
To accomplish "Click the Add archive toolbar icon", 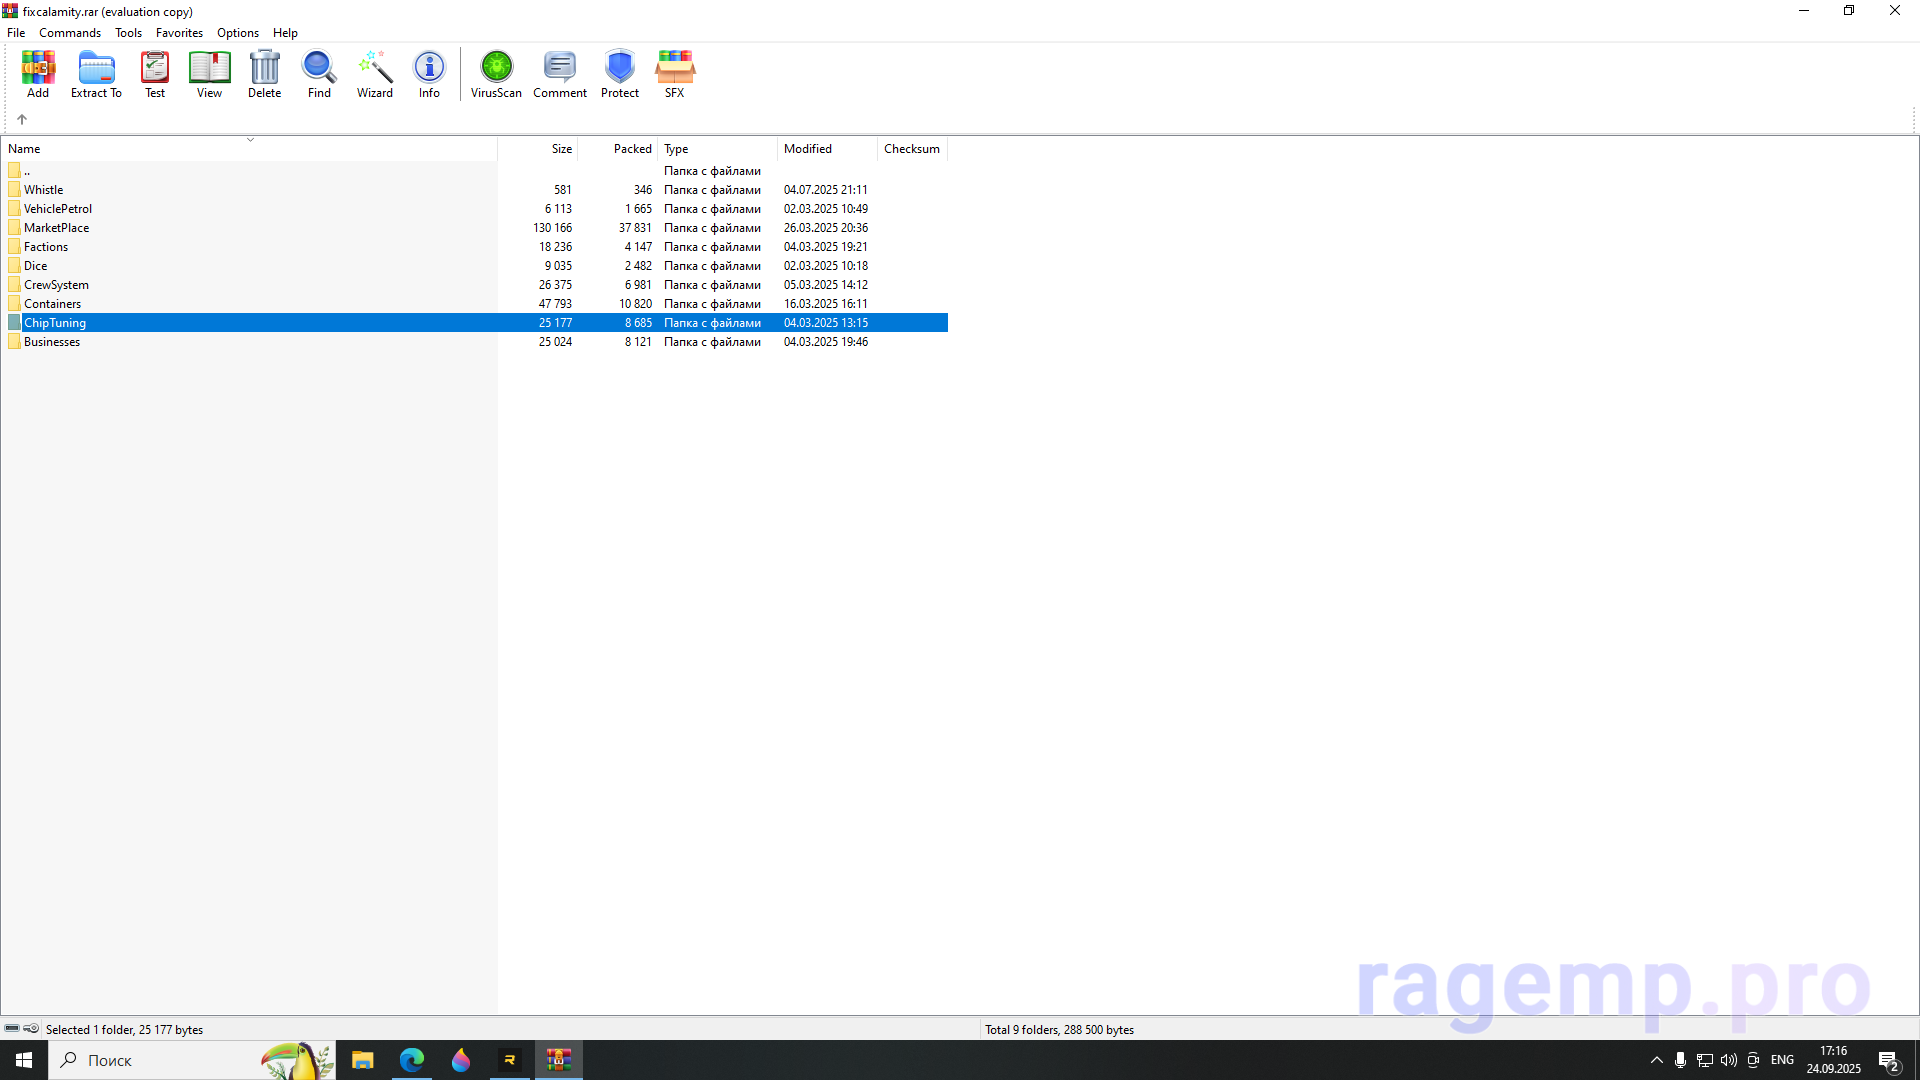I will tap(38, 74).
